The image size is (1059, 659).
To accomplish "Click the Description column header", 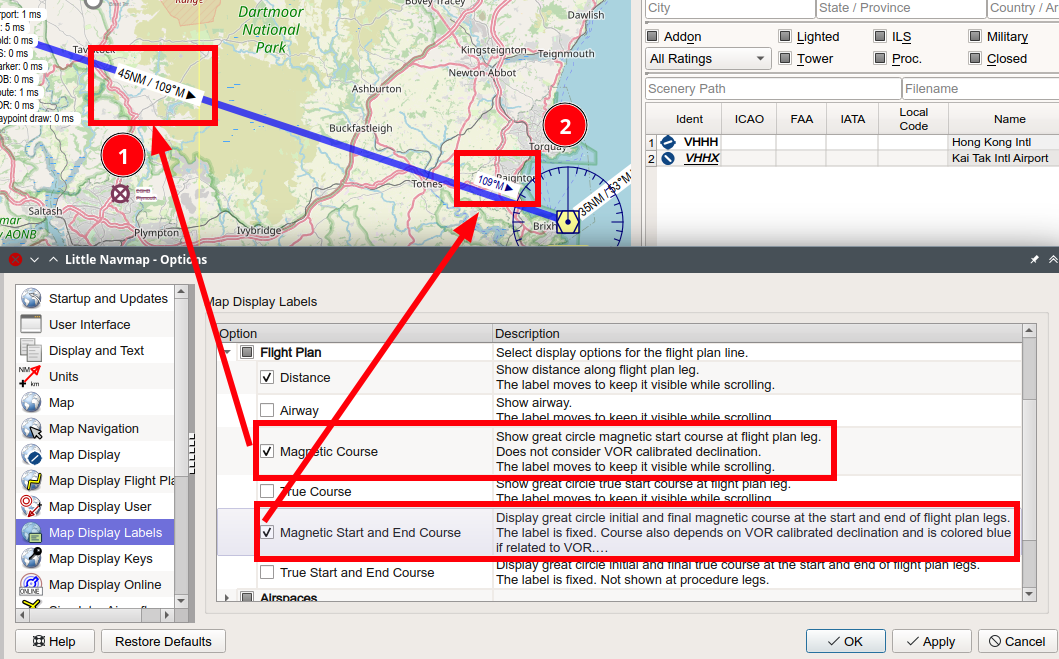I will 757,334.
